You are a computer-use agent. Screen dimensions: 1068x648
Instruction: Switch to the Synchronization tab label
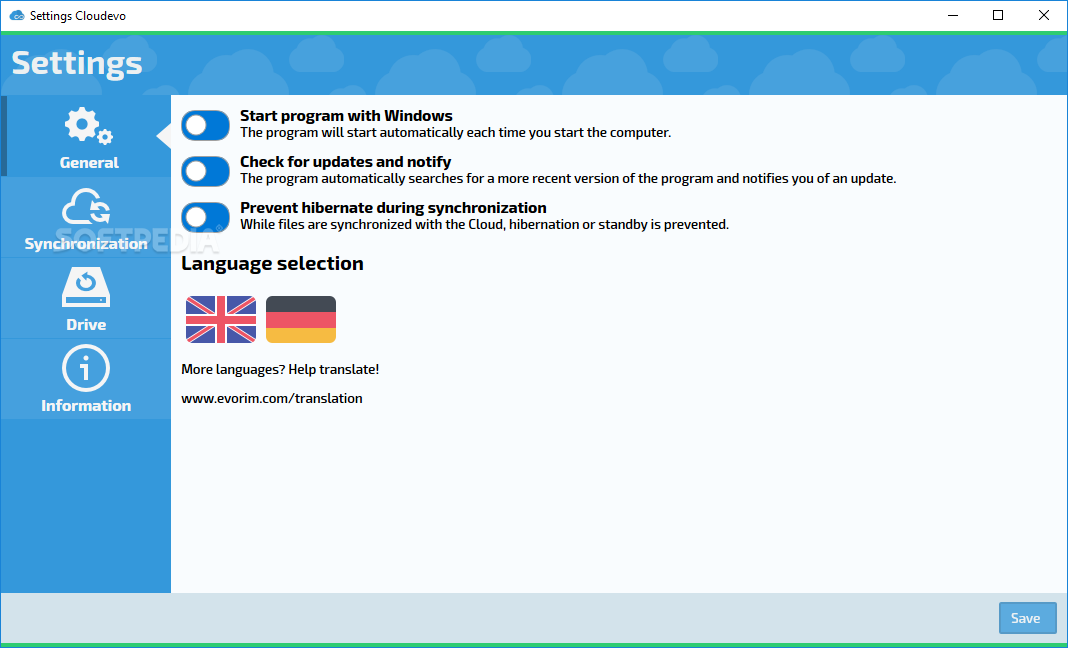[x=86, y=244]
